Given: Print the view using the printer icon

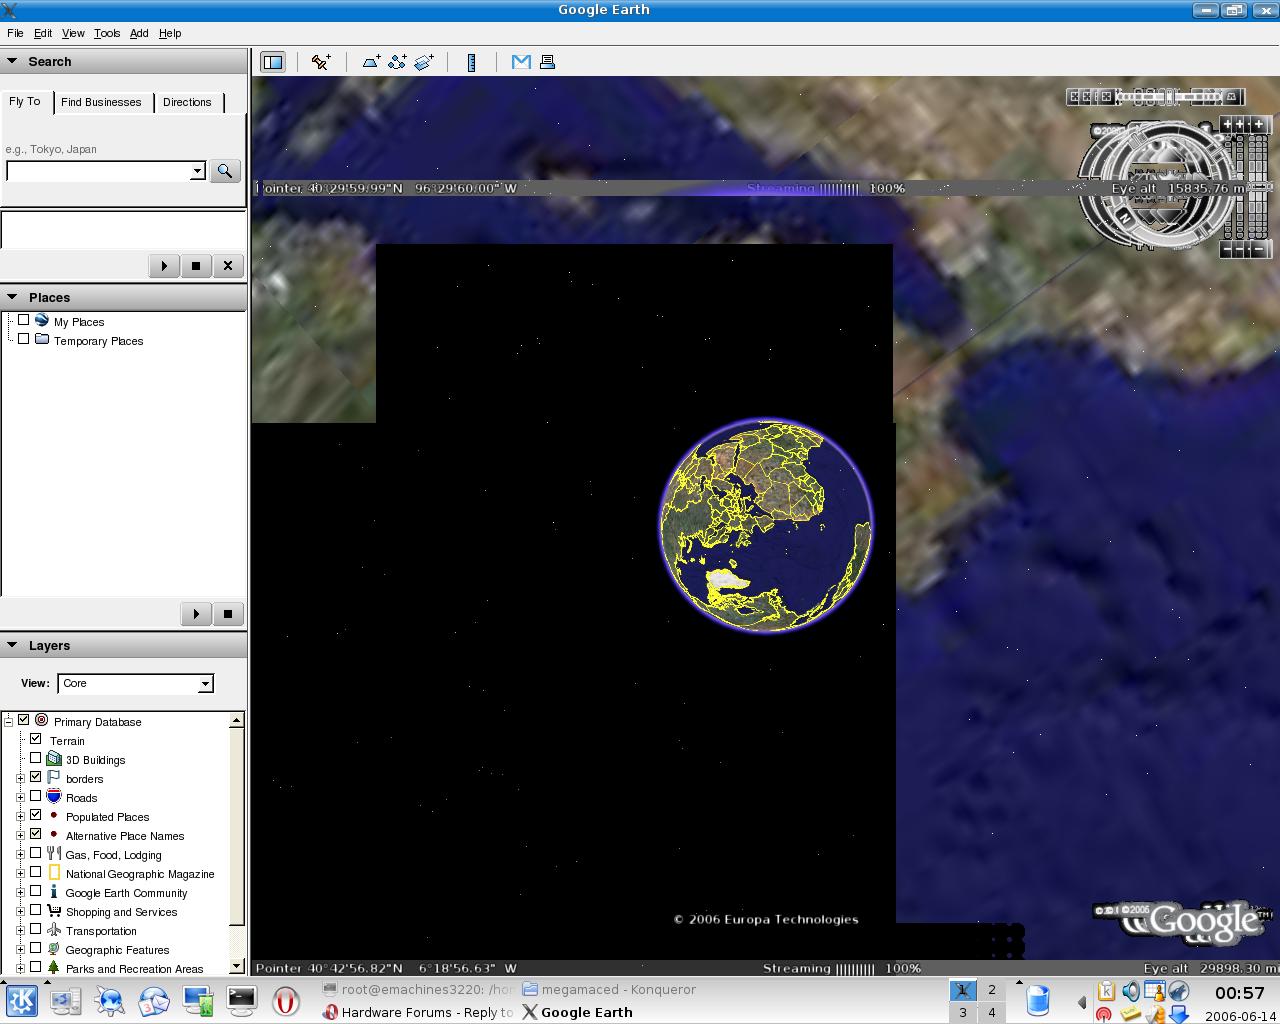Looking at the screenshot, I should tap(547, 62).
